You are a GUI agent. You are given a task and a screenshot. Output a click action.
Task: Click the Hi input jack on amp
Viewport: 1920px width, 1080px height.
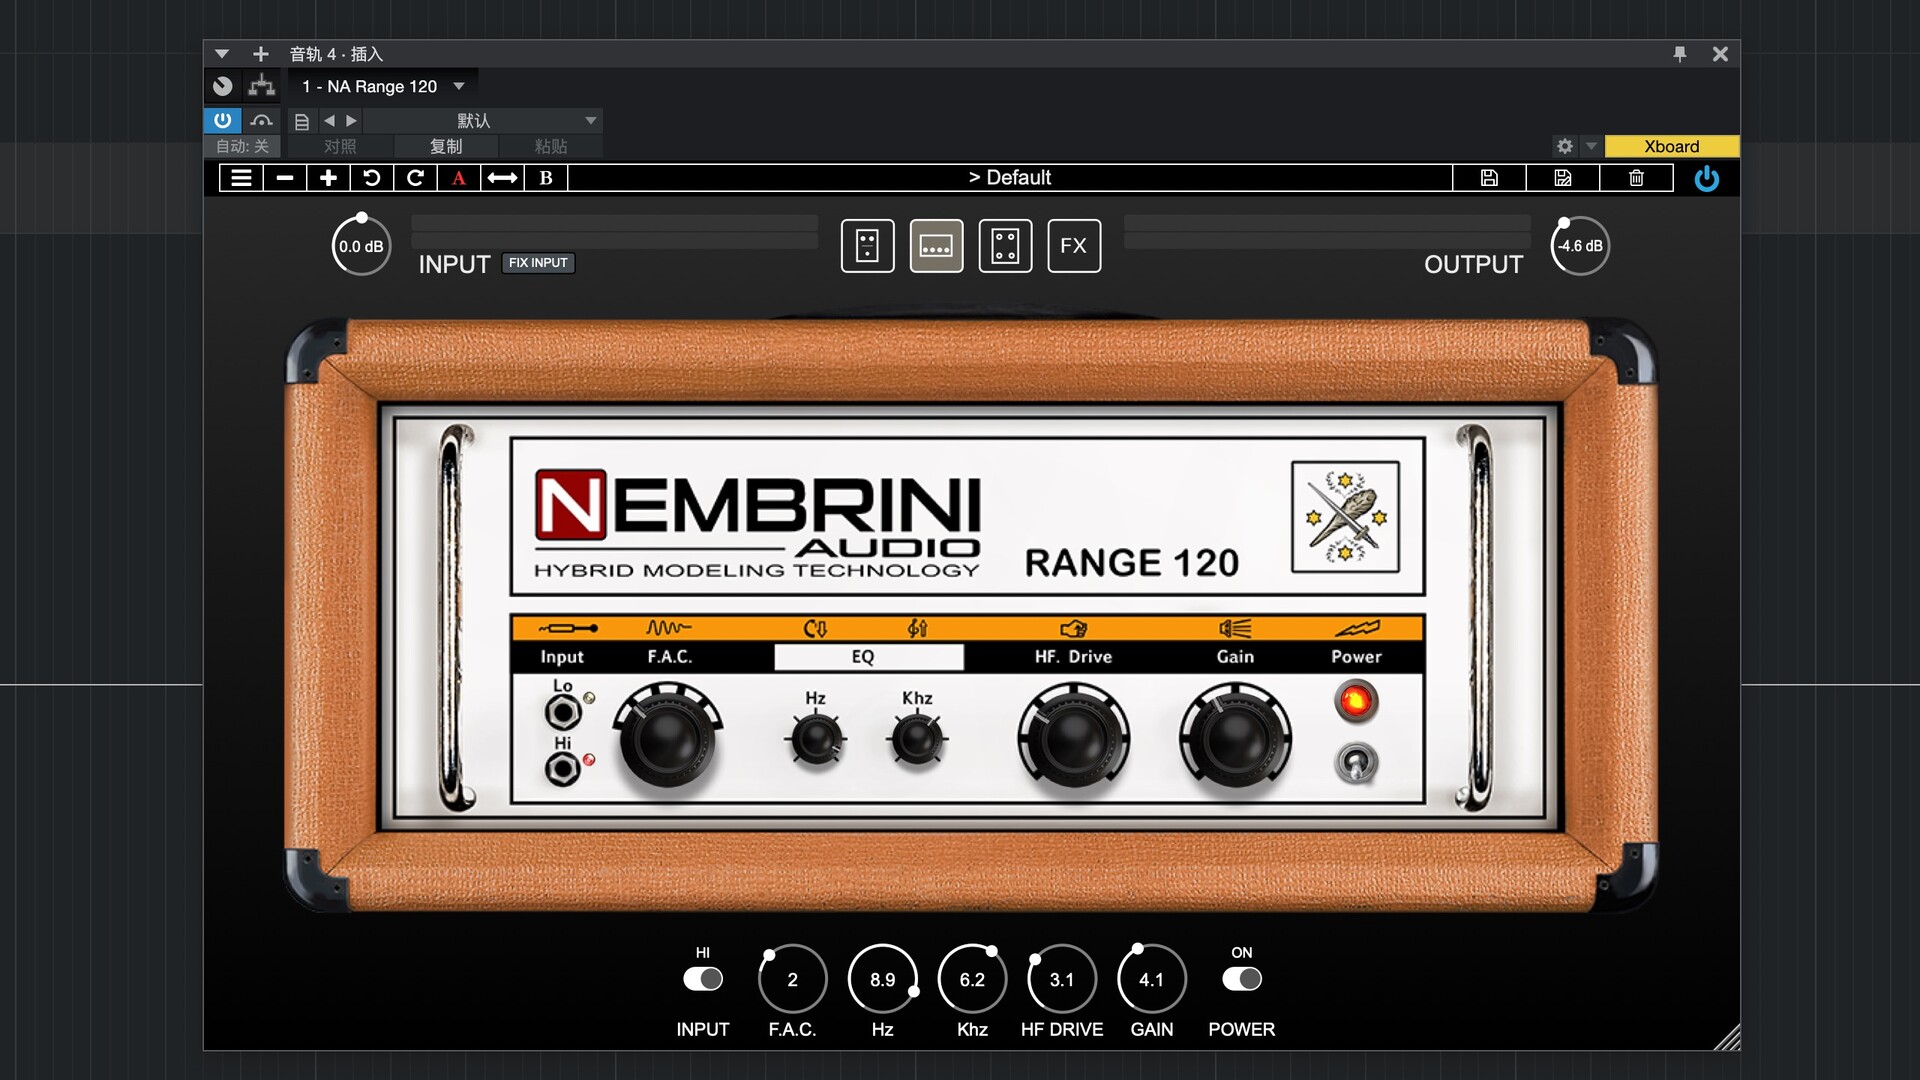point(563,769)
